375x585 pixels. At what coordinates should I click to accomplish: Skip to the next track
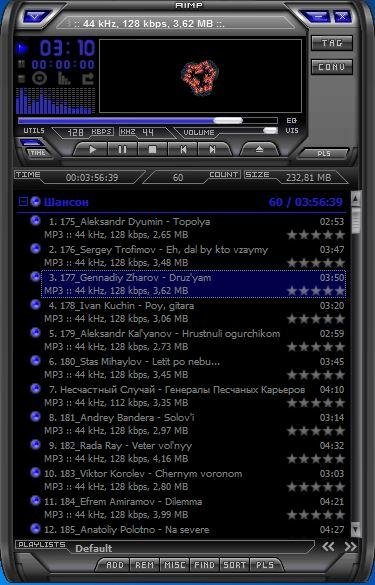click(x=213, y=149)
